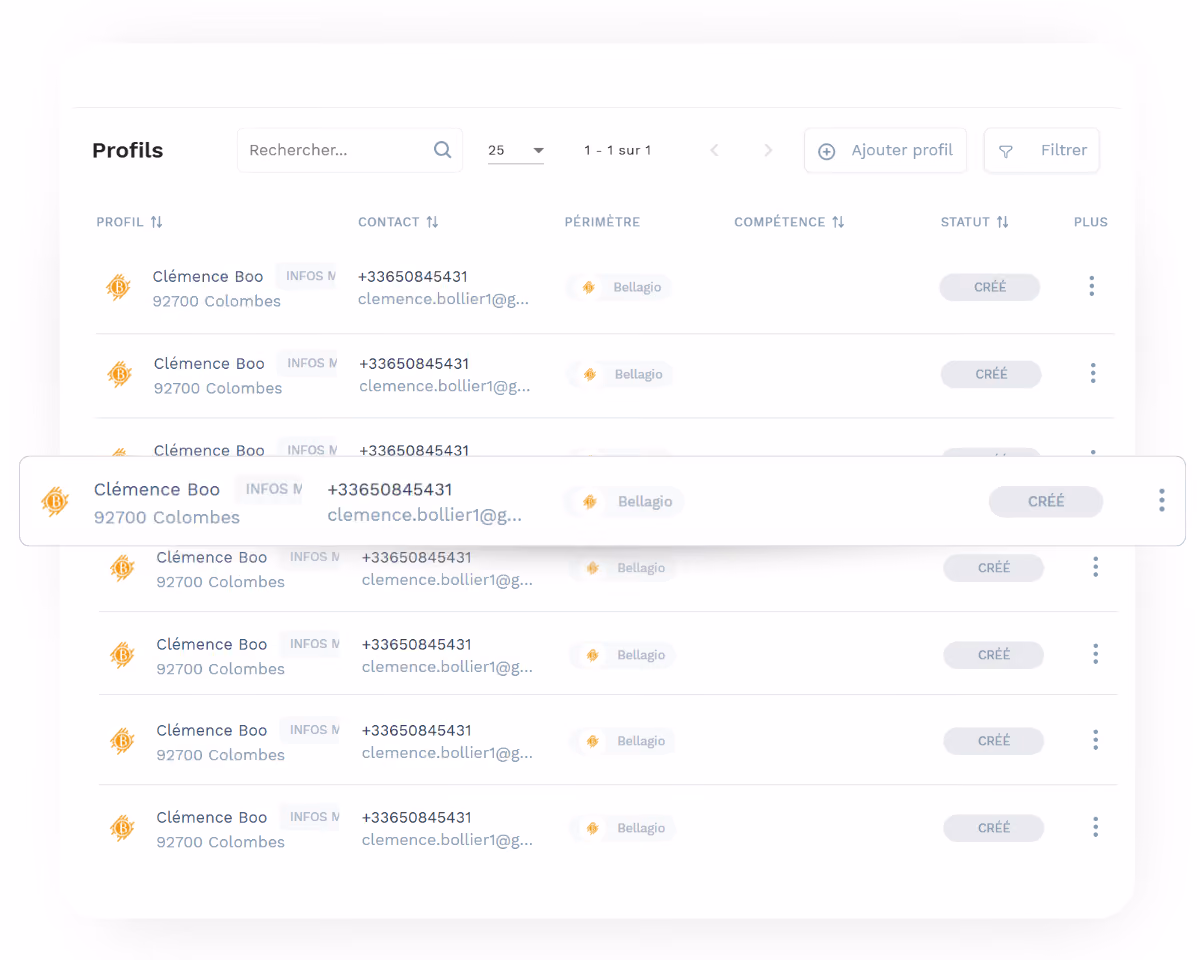
Task: Open three-dot menu of first profile row
Action: click(x=1091, y=286)
